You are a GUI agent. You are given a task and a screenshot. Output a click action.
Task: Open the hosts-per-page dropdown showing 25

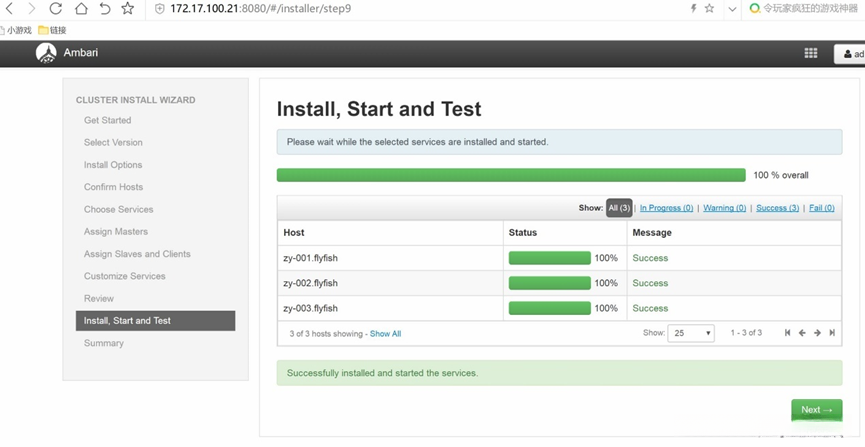[x=691, y=333]
